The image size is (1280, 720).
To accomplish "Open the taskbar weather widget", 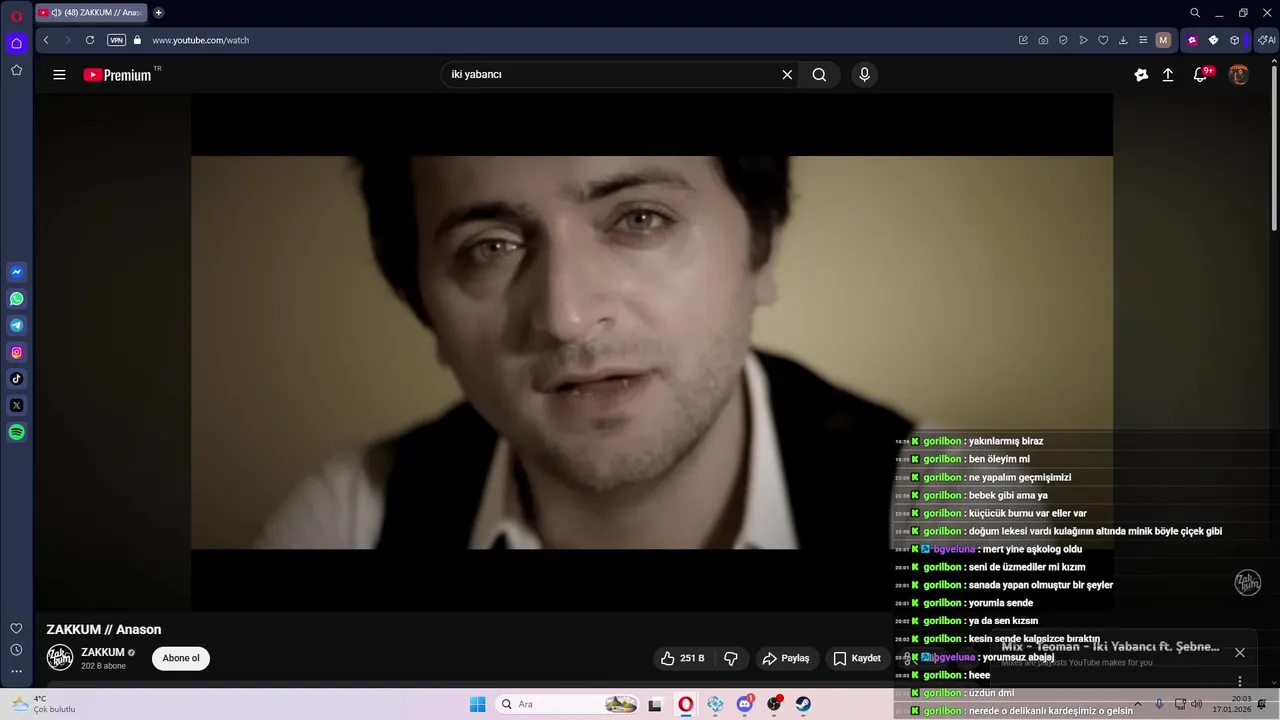I will (x=43, y=704).
